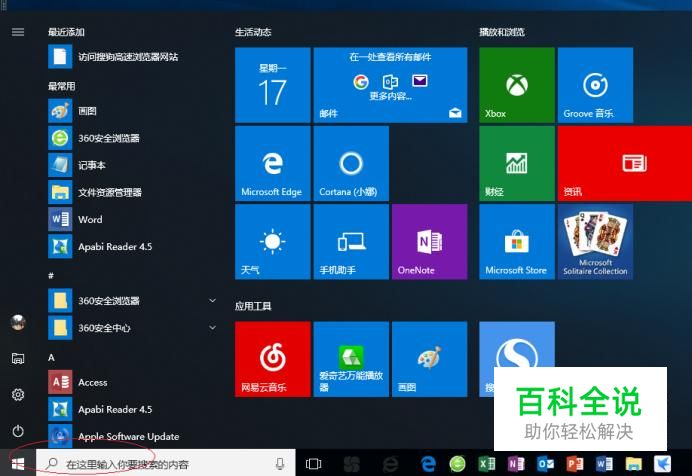
Task: Expand the 360安全中心 folder chevron
Action: click(212, 328)
